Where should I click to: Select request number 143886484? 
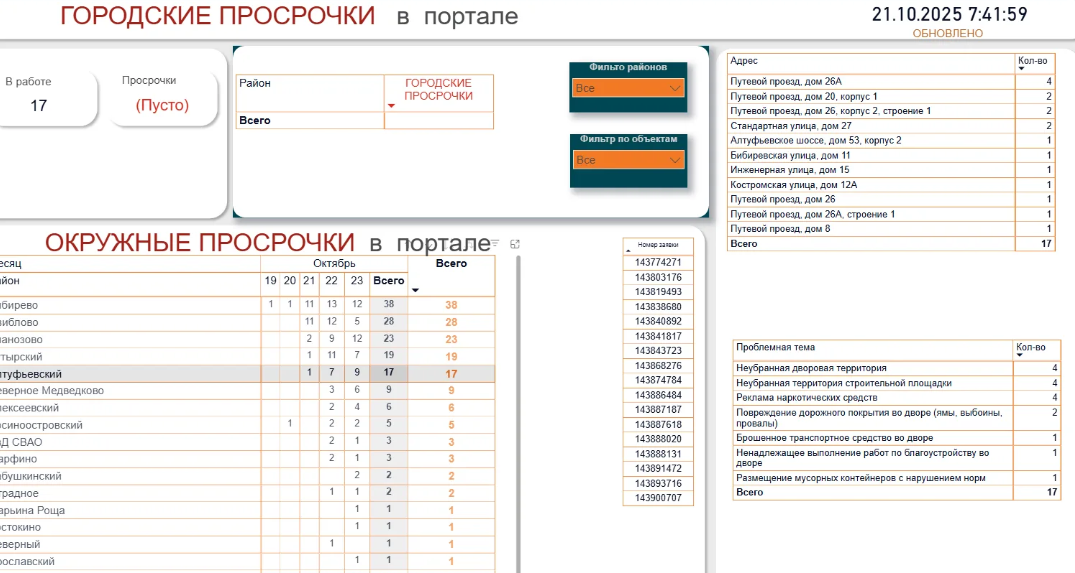pyautogui.click(x=658, y=395)
